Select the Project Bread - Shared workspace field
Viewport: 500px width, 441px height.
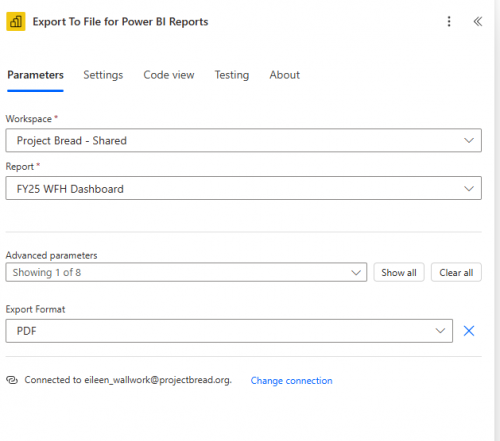pyautogui.click(x=243, y=140)
